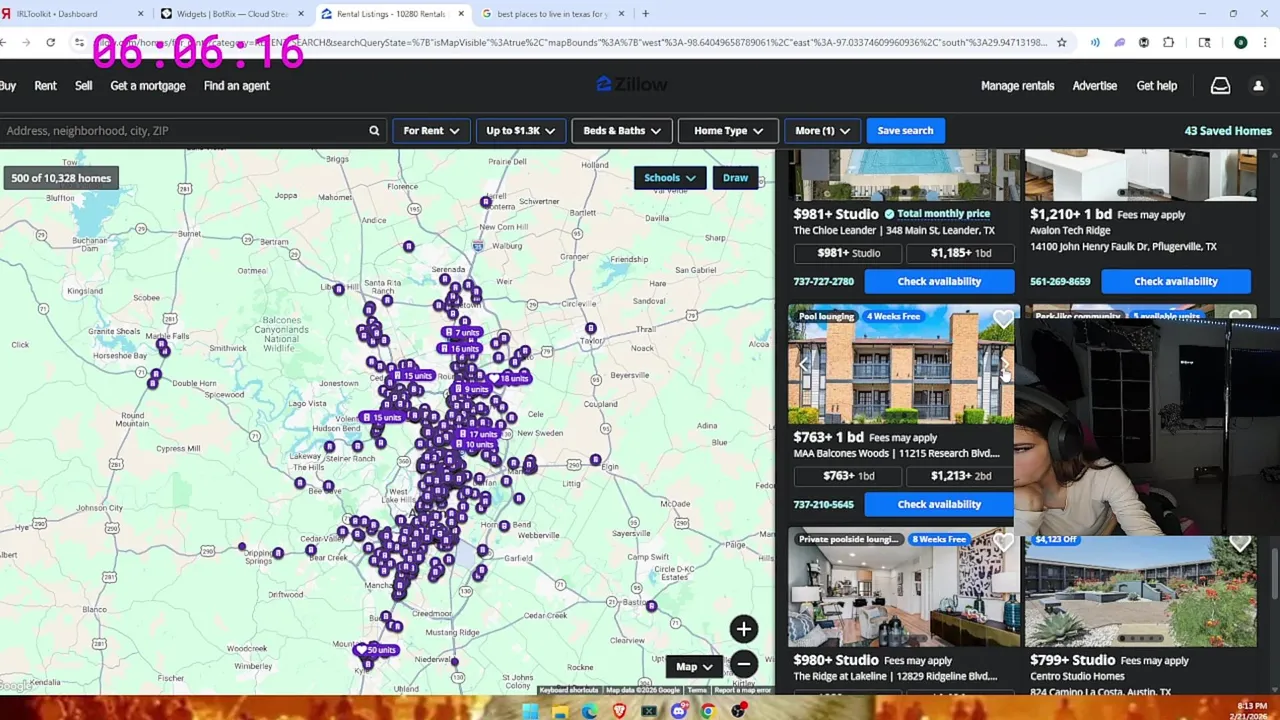Switch to Widgets BotRix tab
Image resolution: width=1280 pixels, height=720 pixels.
(x=232, y=14)
